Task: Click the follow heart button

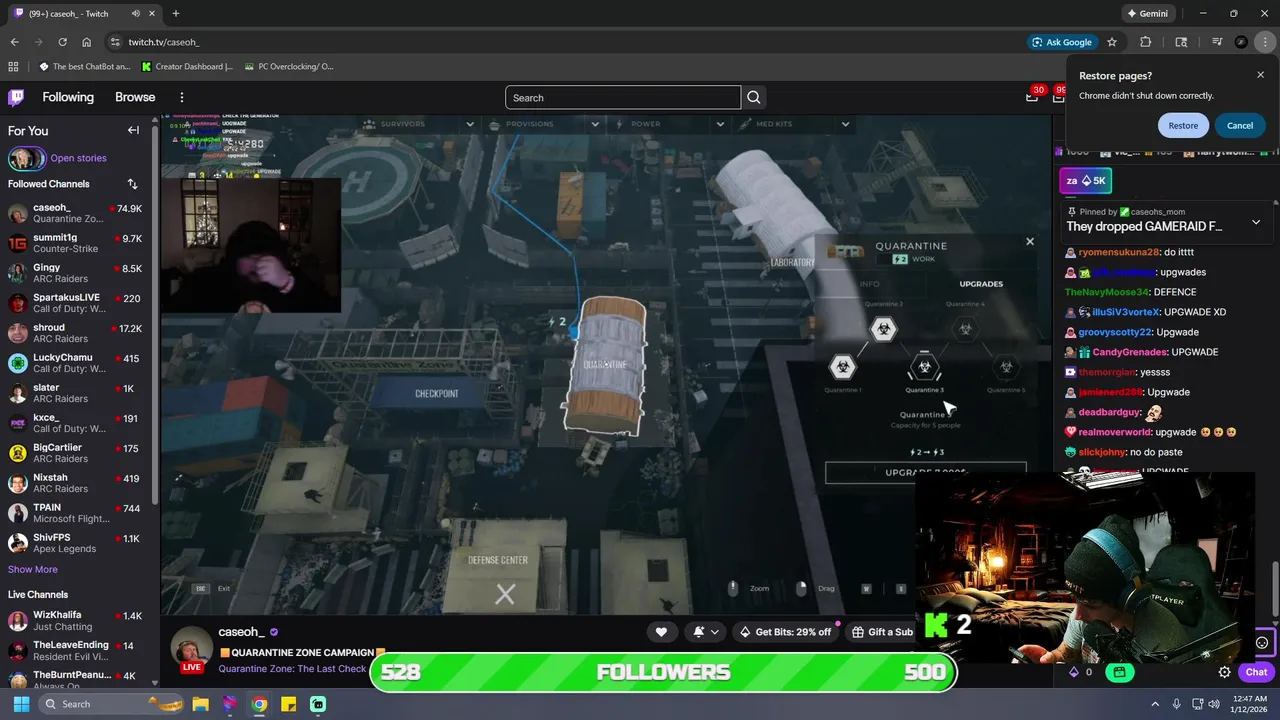Action: (x=661, y=632)
